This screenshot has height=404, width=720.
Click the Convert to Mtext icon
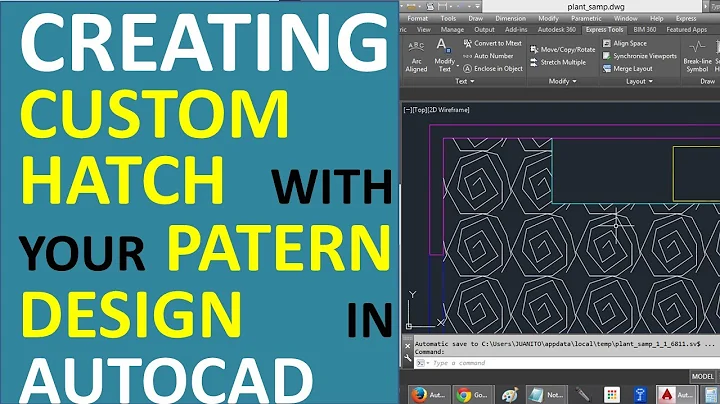pyautogui.click(x=467, y=43)
